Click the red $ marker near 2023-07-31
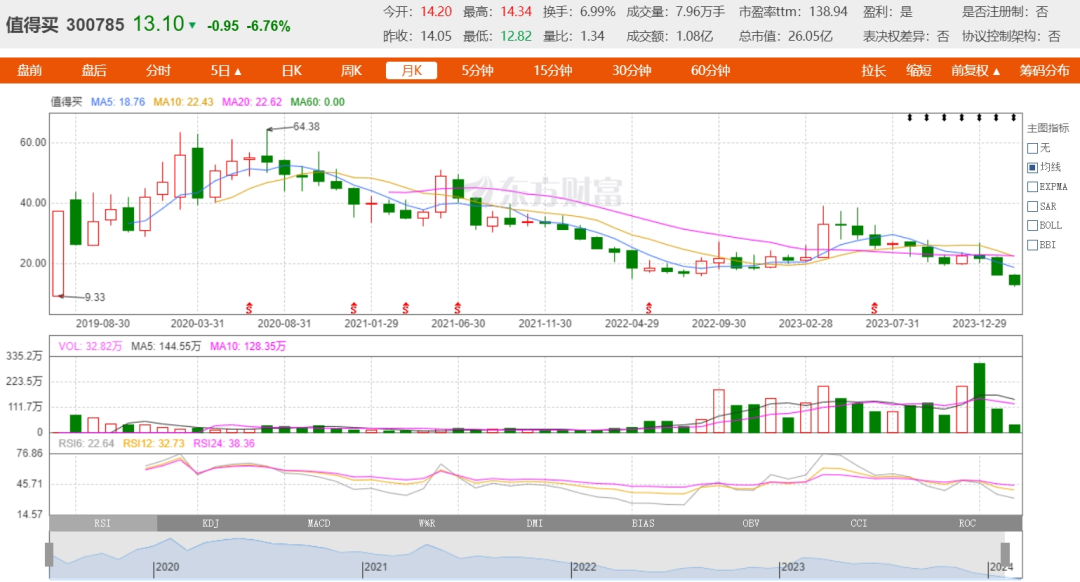Viewport: 1080px width, 582px height. [876, 306]
